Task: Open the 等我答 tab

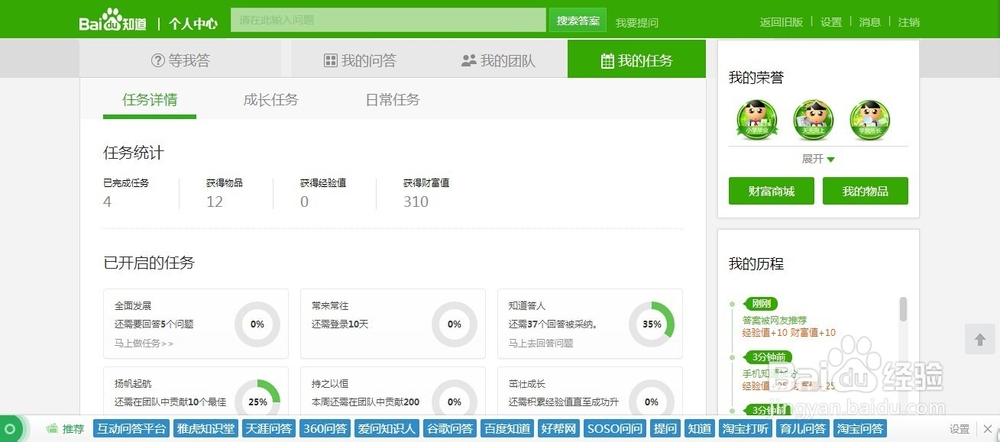Action: pyautogui.click(x=180, y=59)
